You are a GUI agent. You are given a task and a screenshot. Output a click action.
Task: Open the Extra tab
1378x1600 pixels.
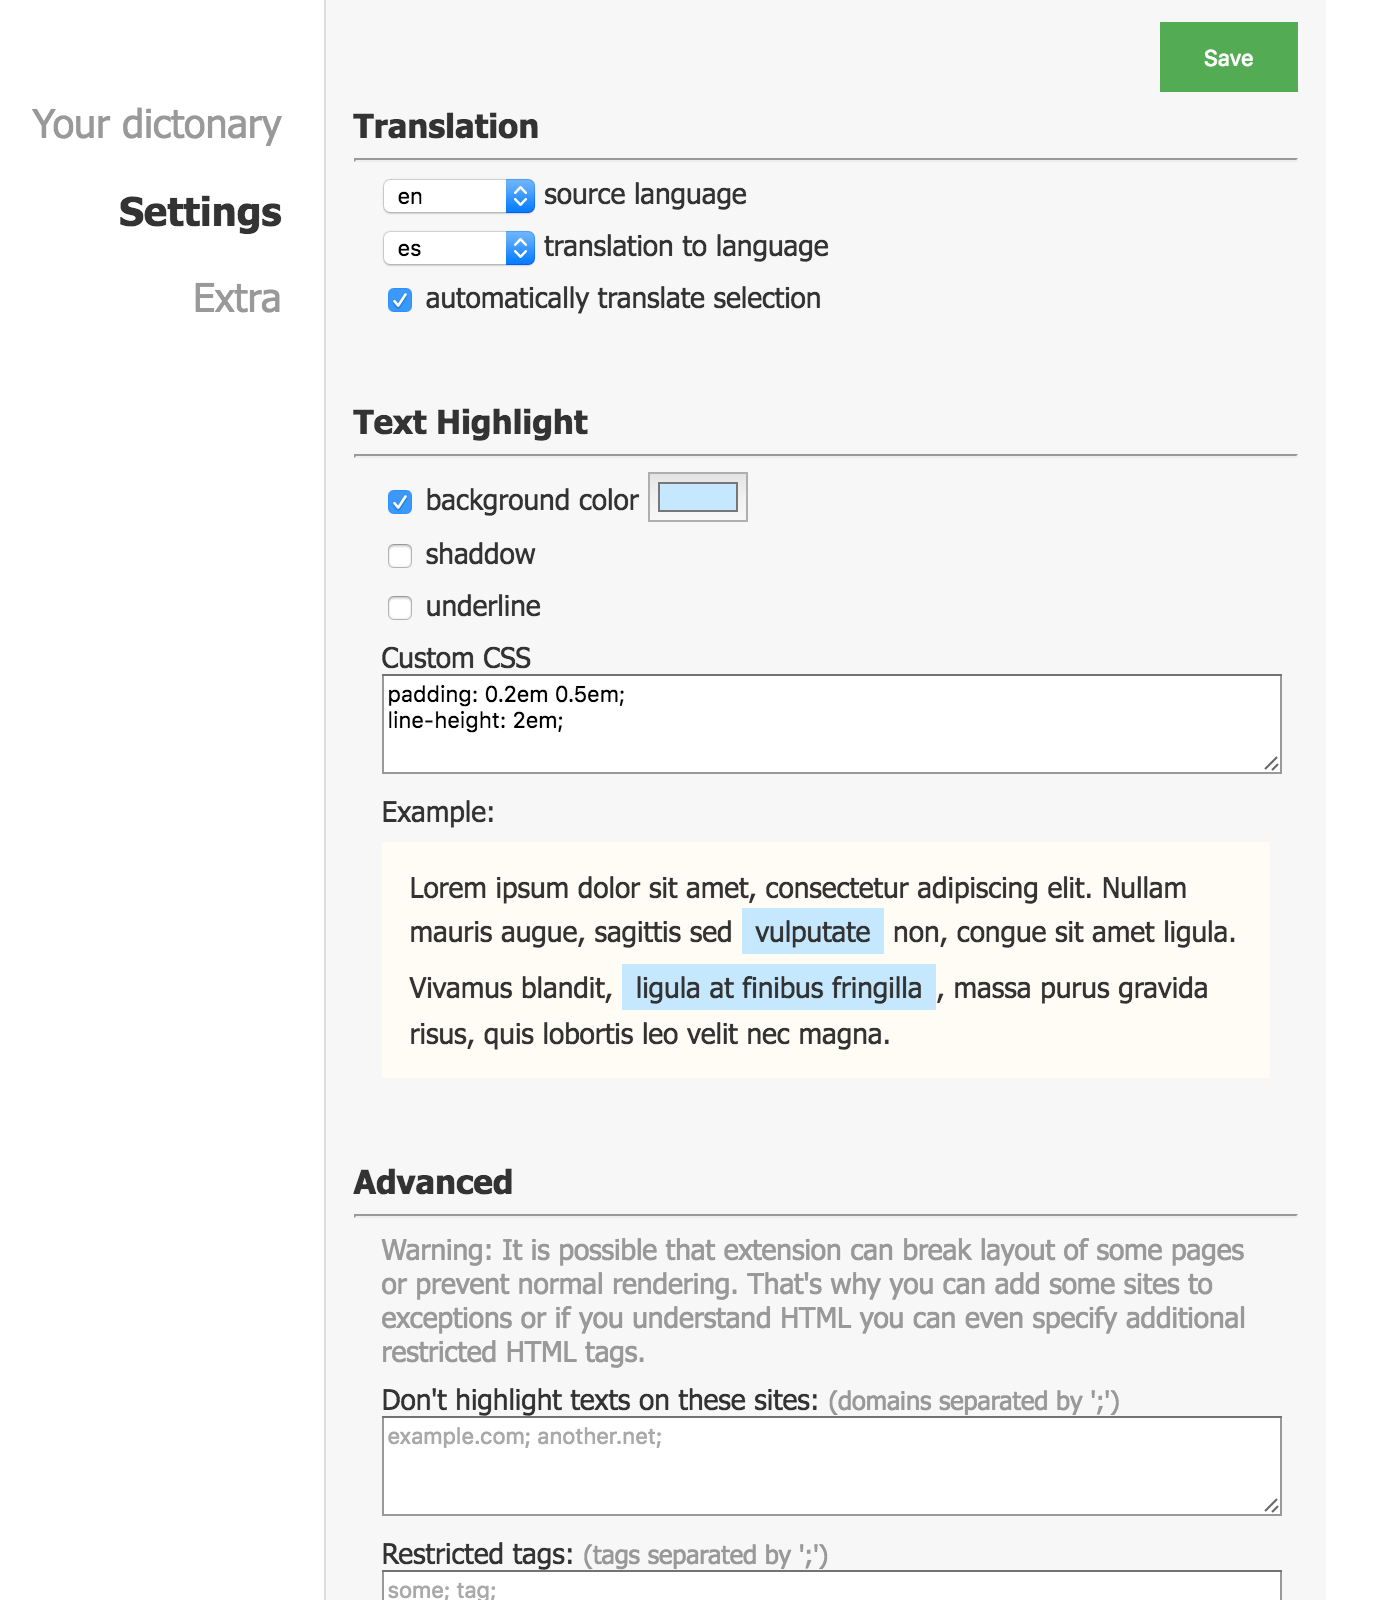237,298
